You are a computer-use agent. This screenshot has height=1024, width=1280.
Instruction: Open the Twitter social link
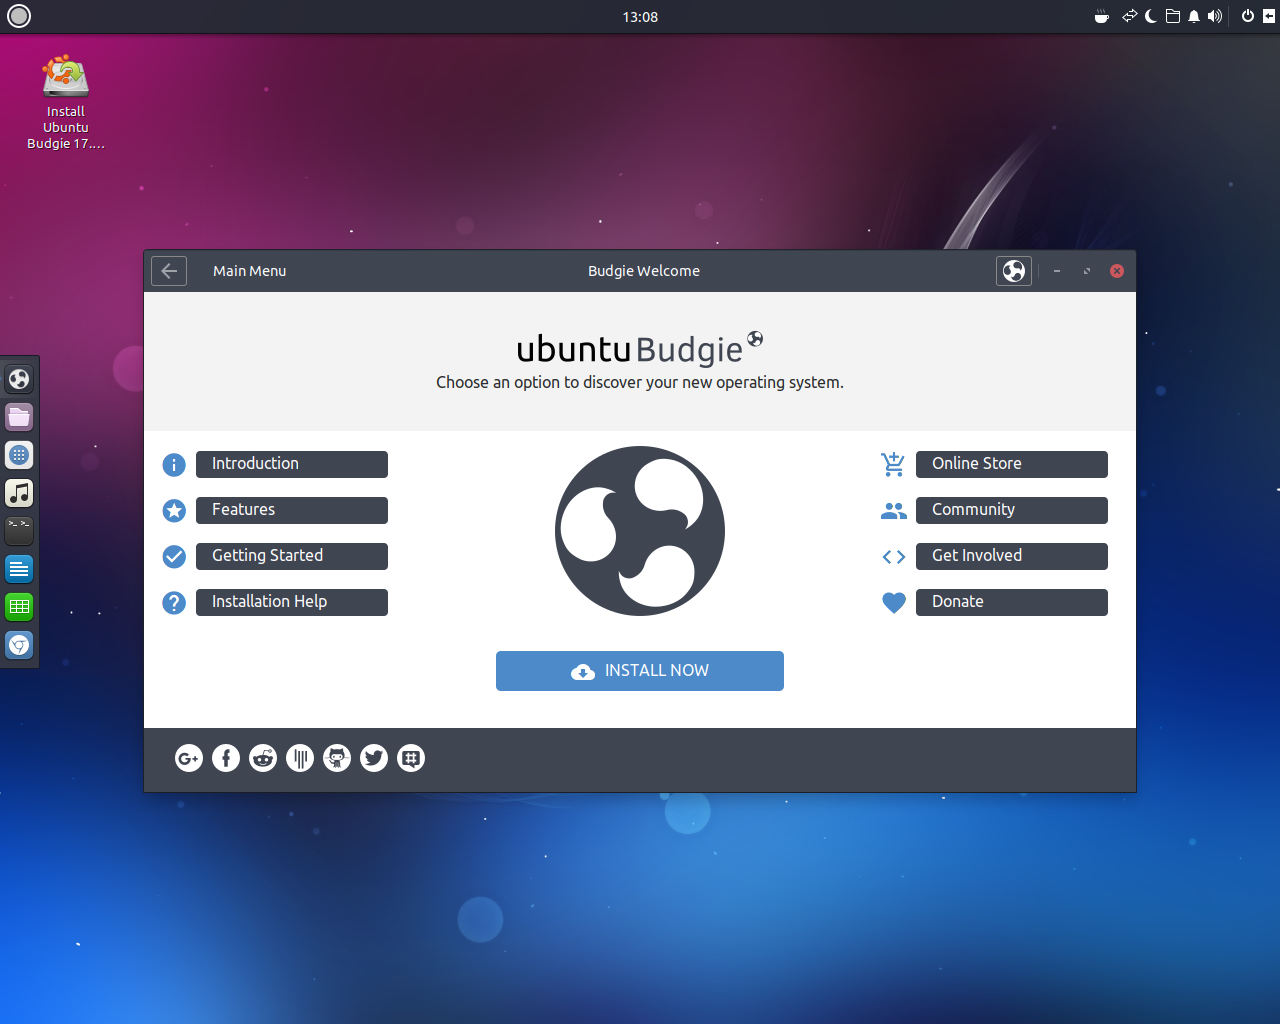pyautogui.click(x=374, y=759)
